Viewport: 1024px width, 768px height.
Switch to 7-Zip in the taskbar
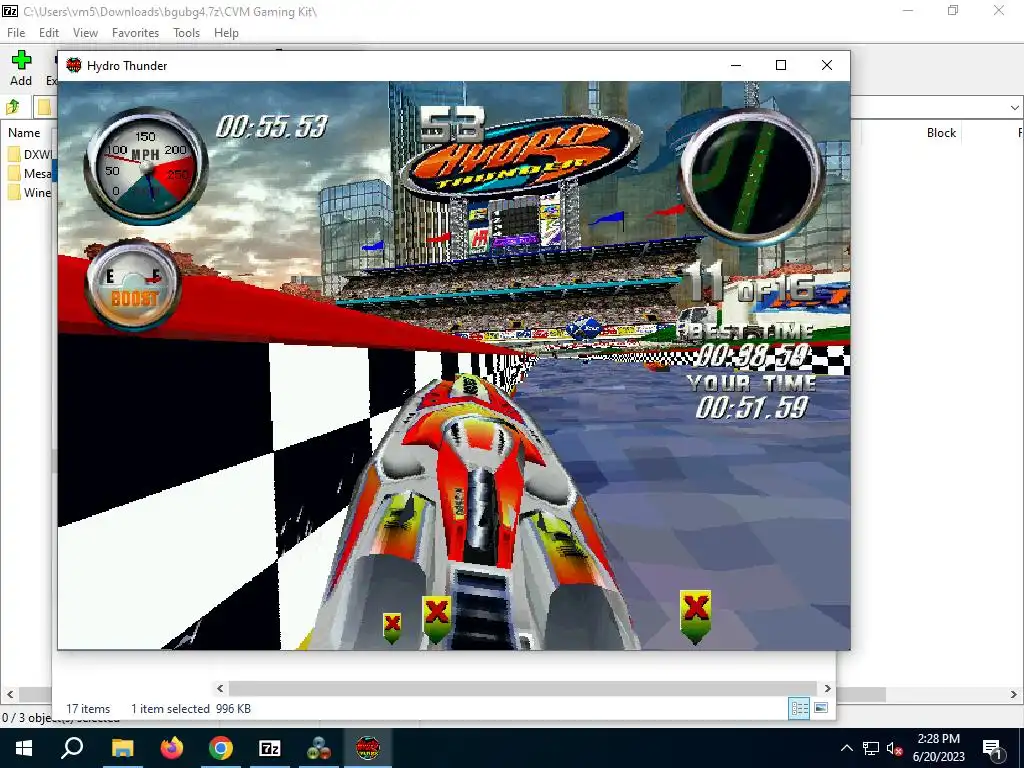coord(270,748)
